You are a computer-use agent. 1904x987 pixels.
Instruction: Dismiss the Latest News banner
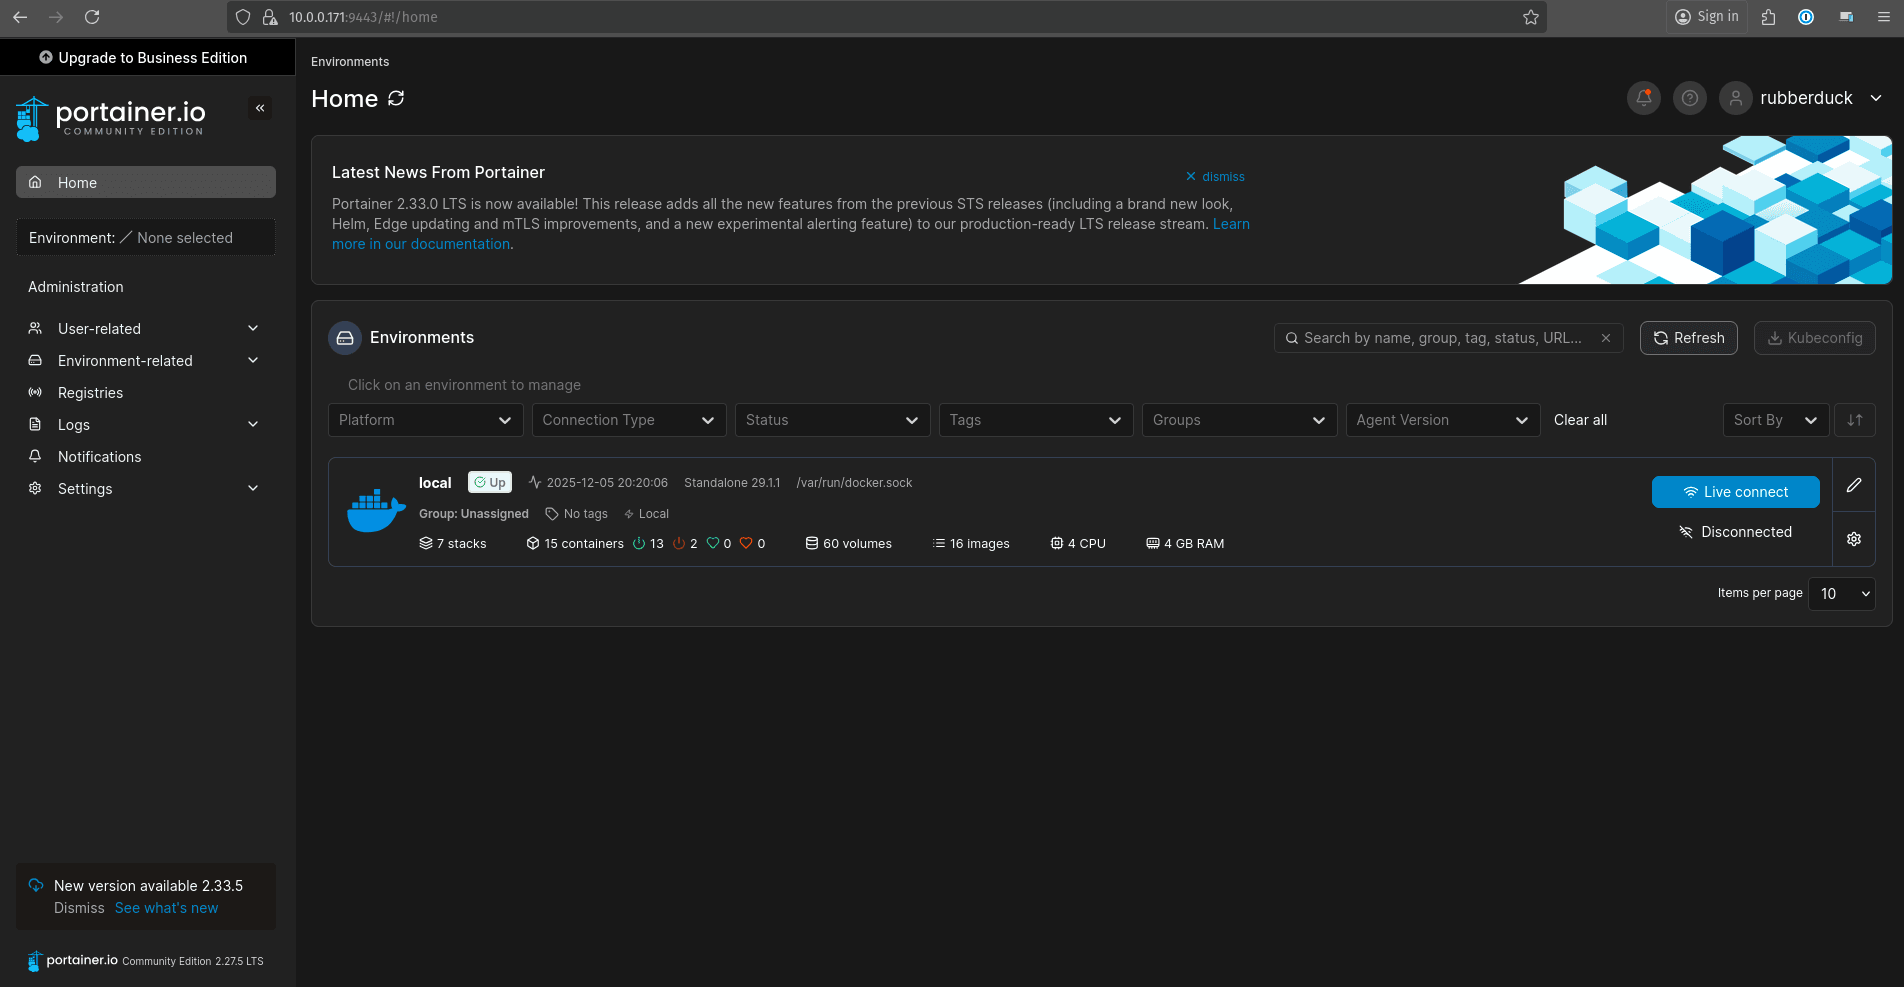(1215, 177)
